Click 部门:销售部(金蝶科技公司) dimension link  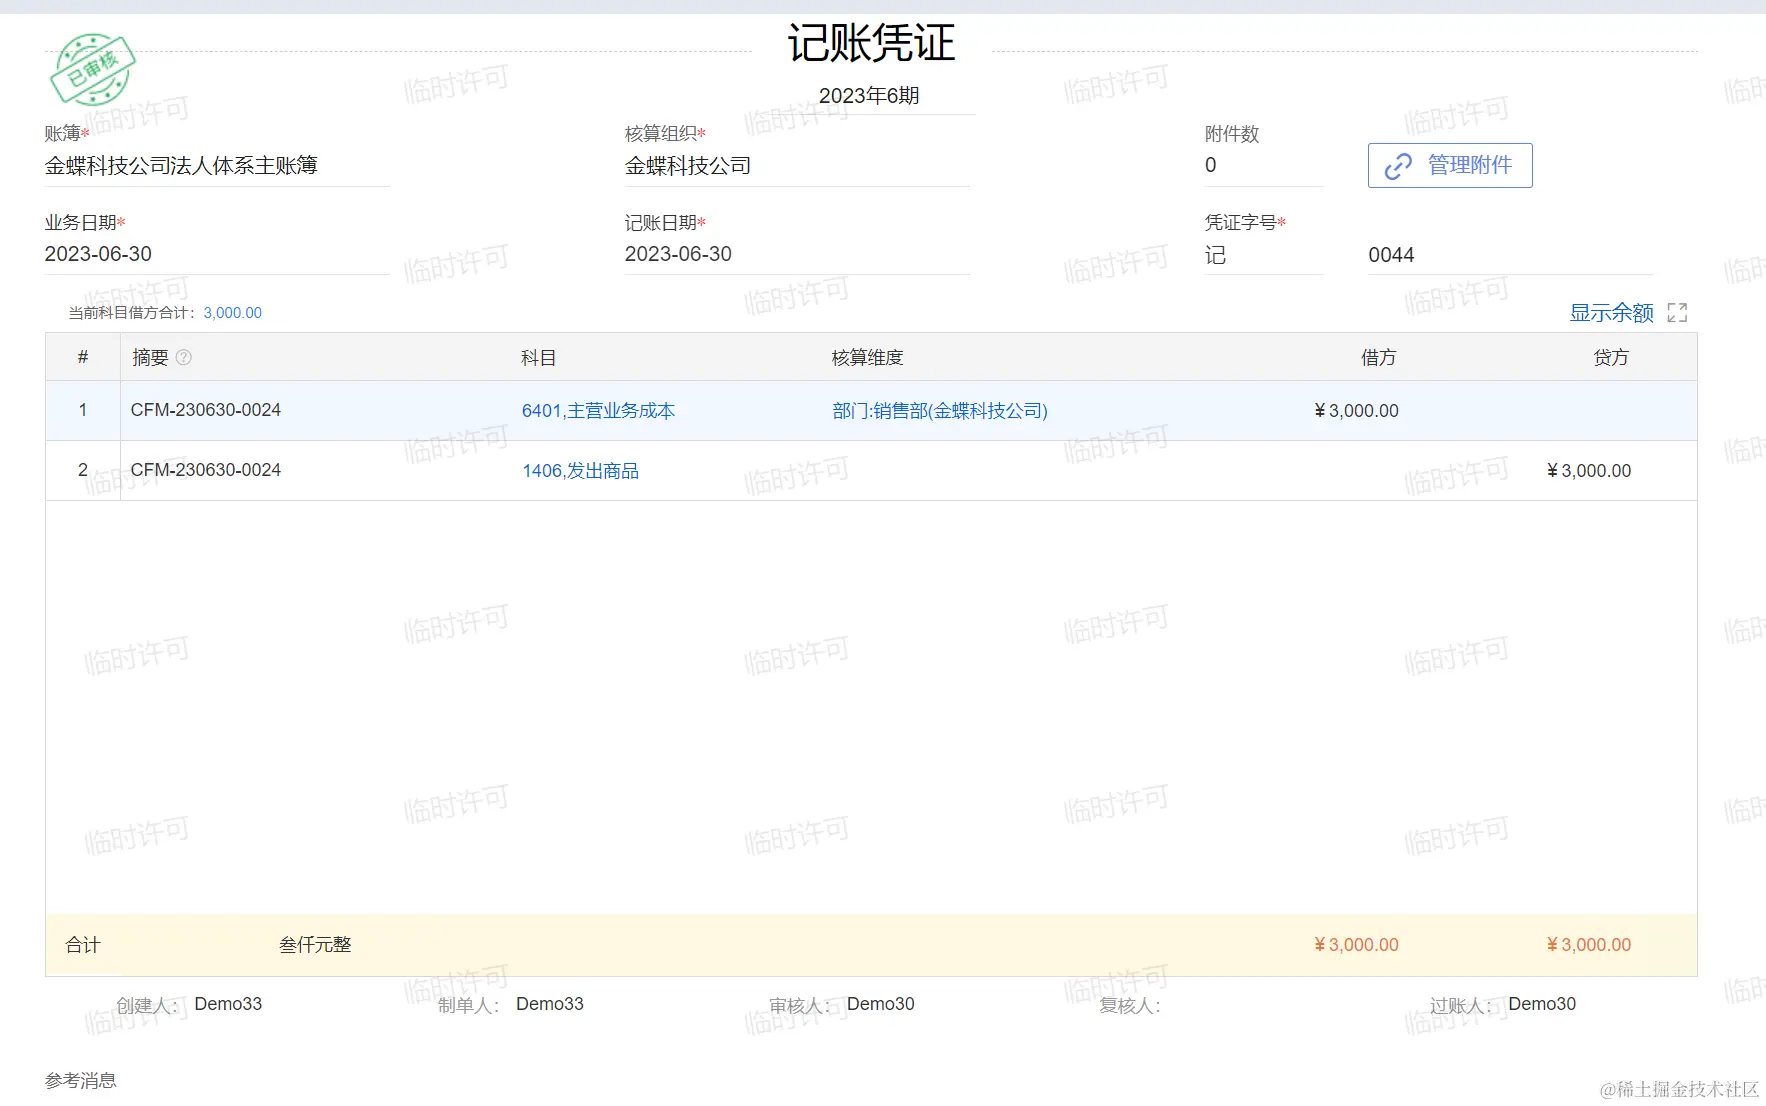[x=940, y=411]
